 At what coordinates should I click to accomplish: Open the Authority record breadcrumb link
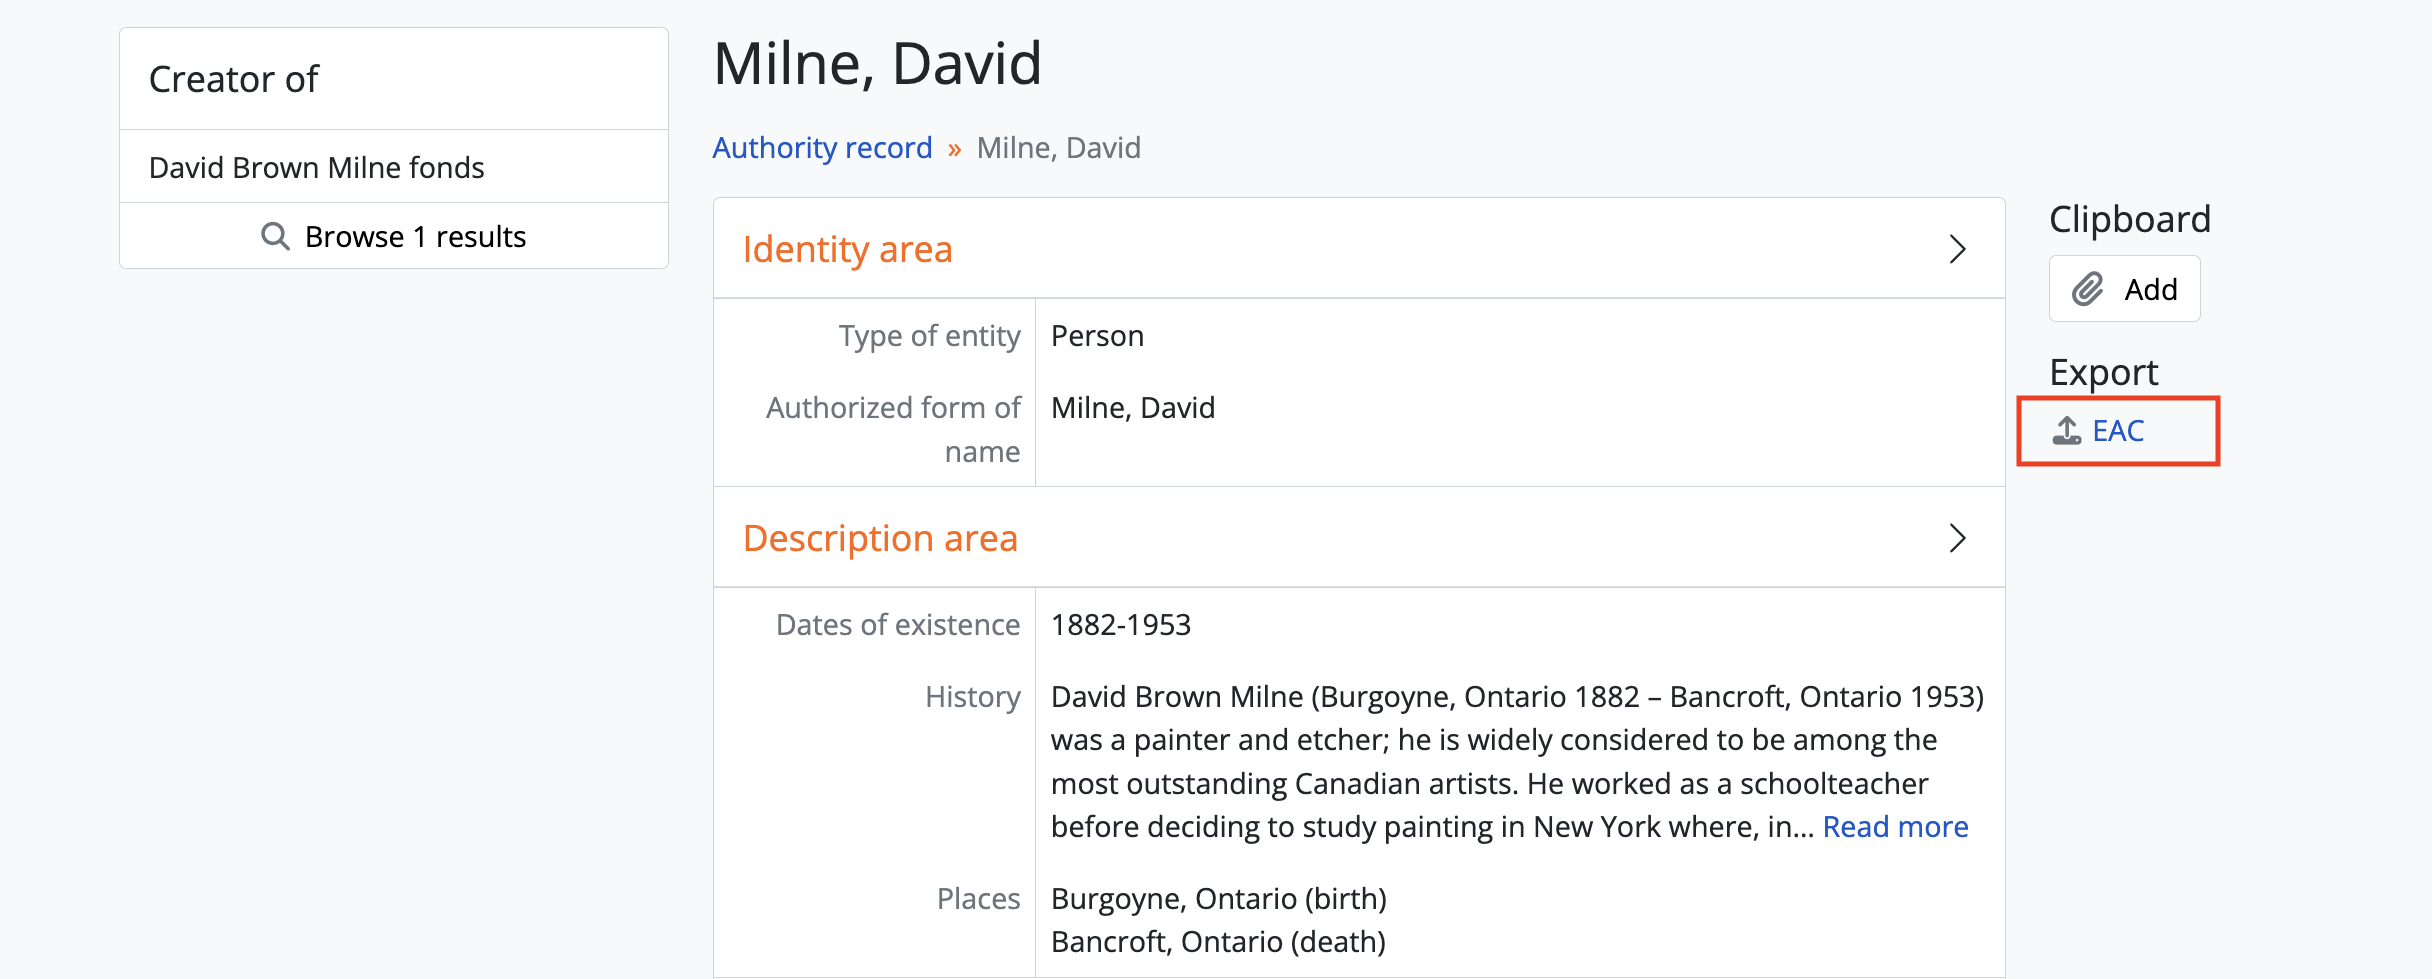pos(822,148)
